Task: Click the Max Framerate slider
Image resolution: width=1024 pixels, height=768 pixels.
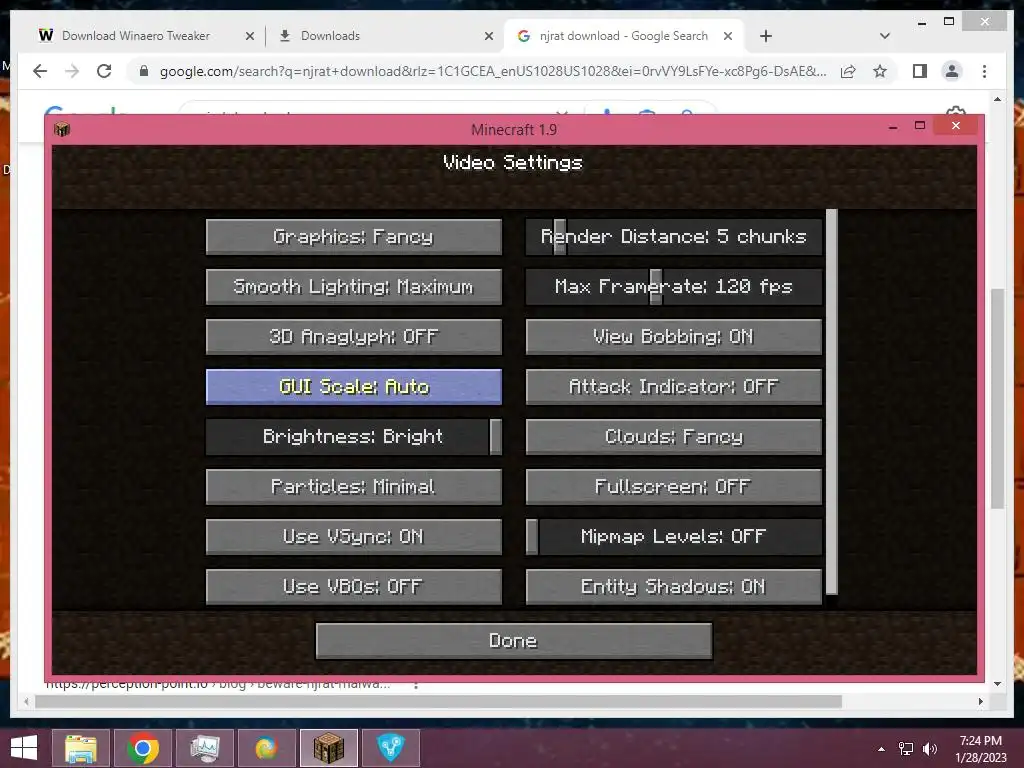Action: [x=673, y=287]
